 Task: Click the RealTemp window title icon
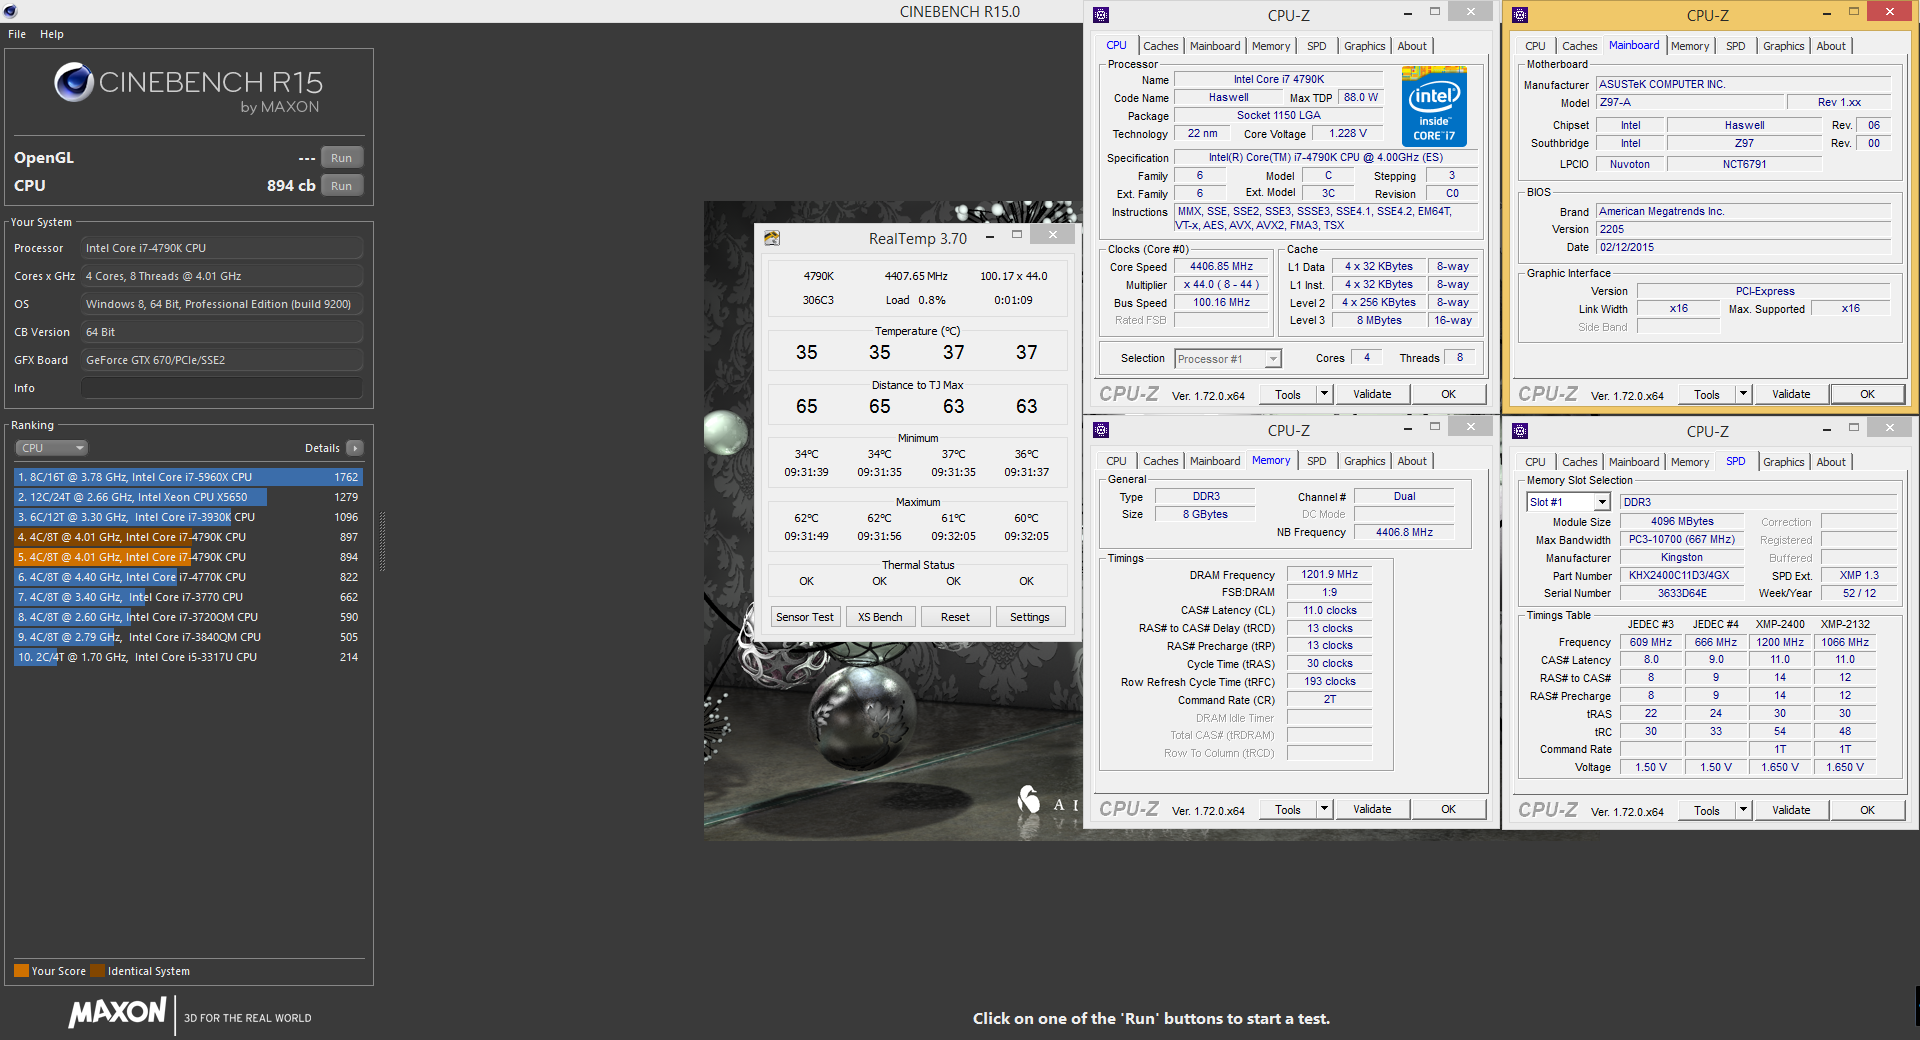(772, 238)
